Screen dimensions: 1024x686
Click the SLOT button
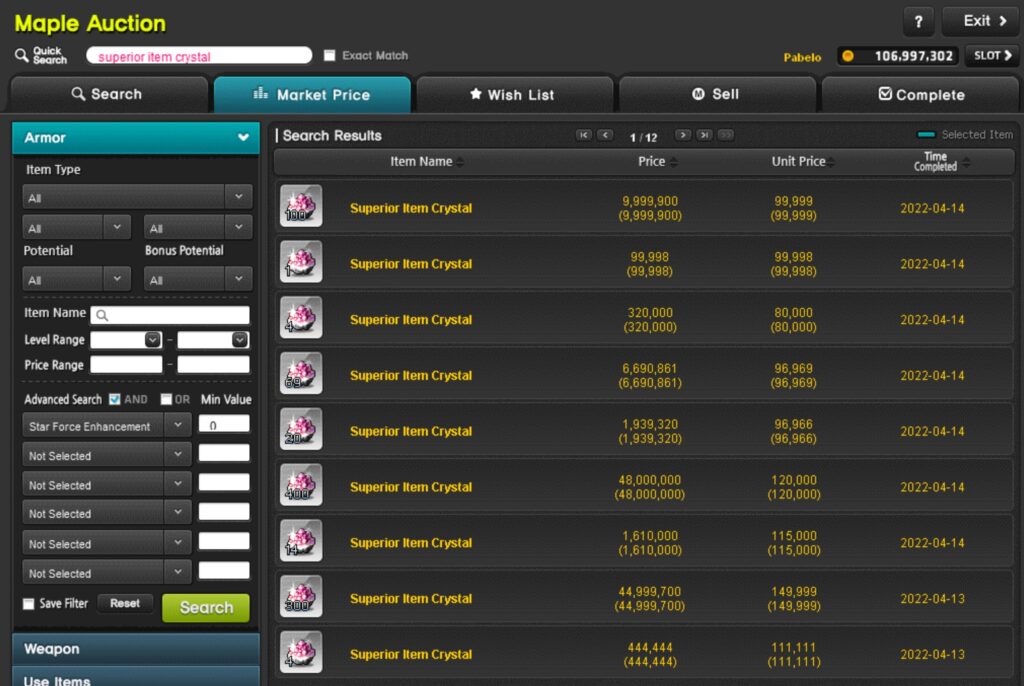tap(992, 56)
